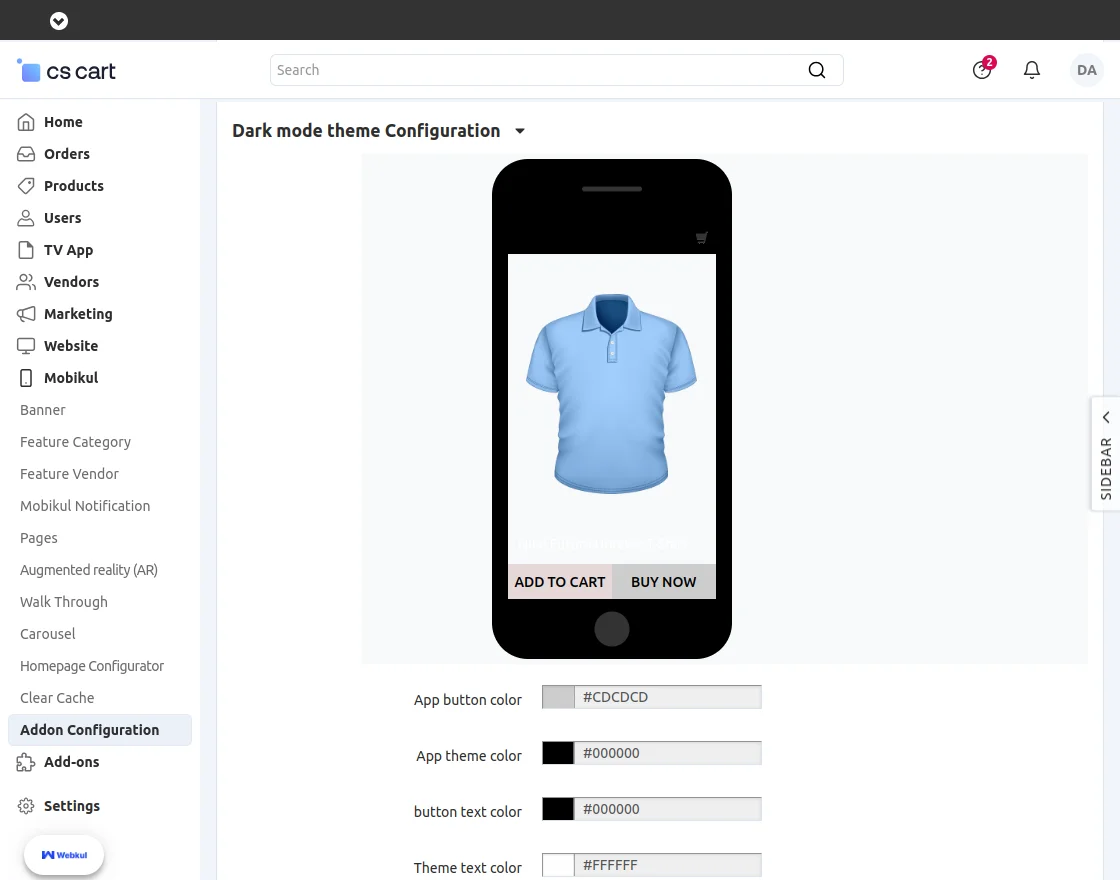Expand the collapsed SIDEBAR panel
1120x880 pixels.
[1106, 454]
